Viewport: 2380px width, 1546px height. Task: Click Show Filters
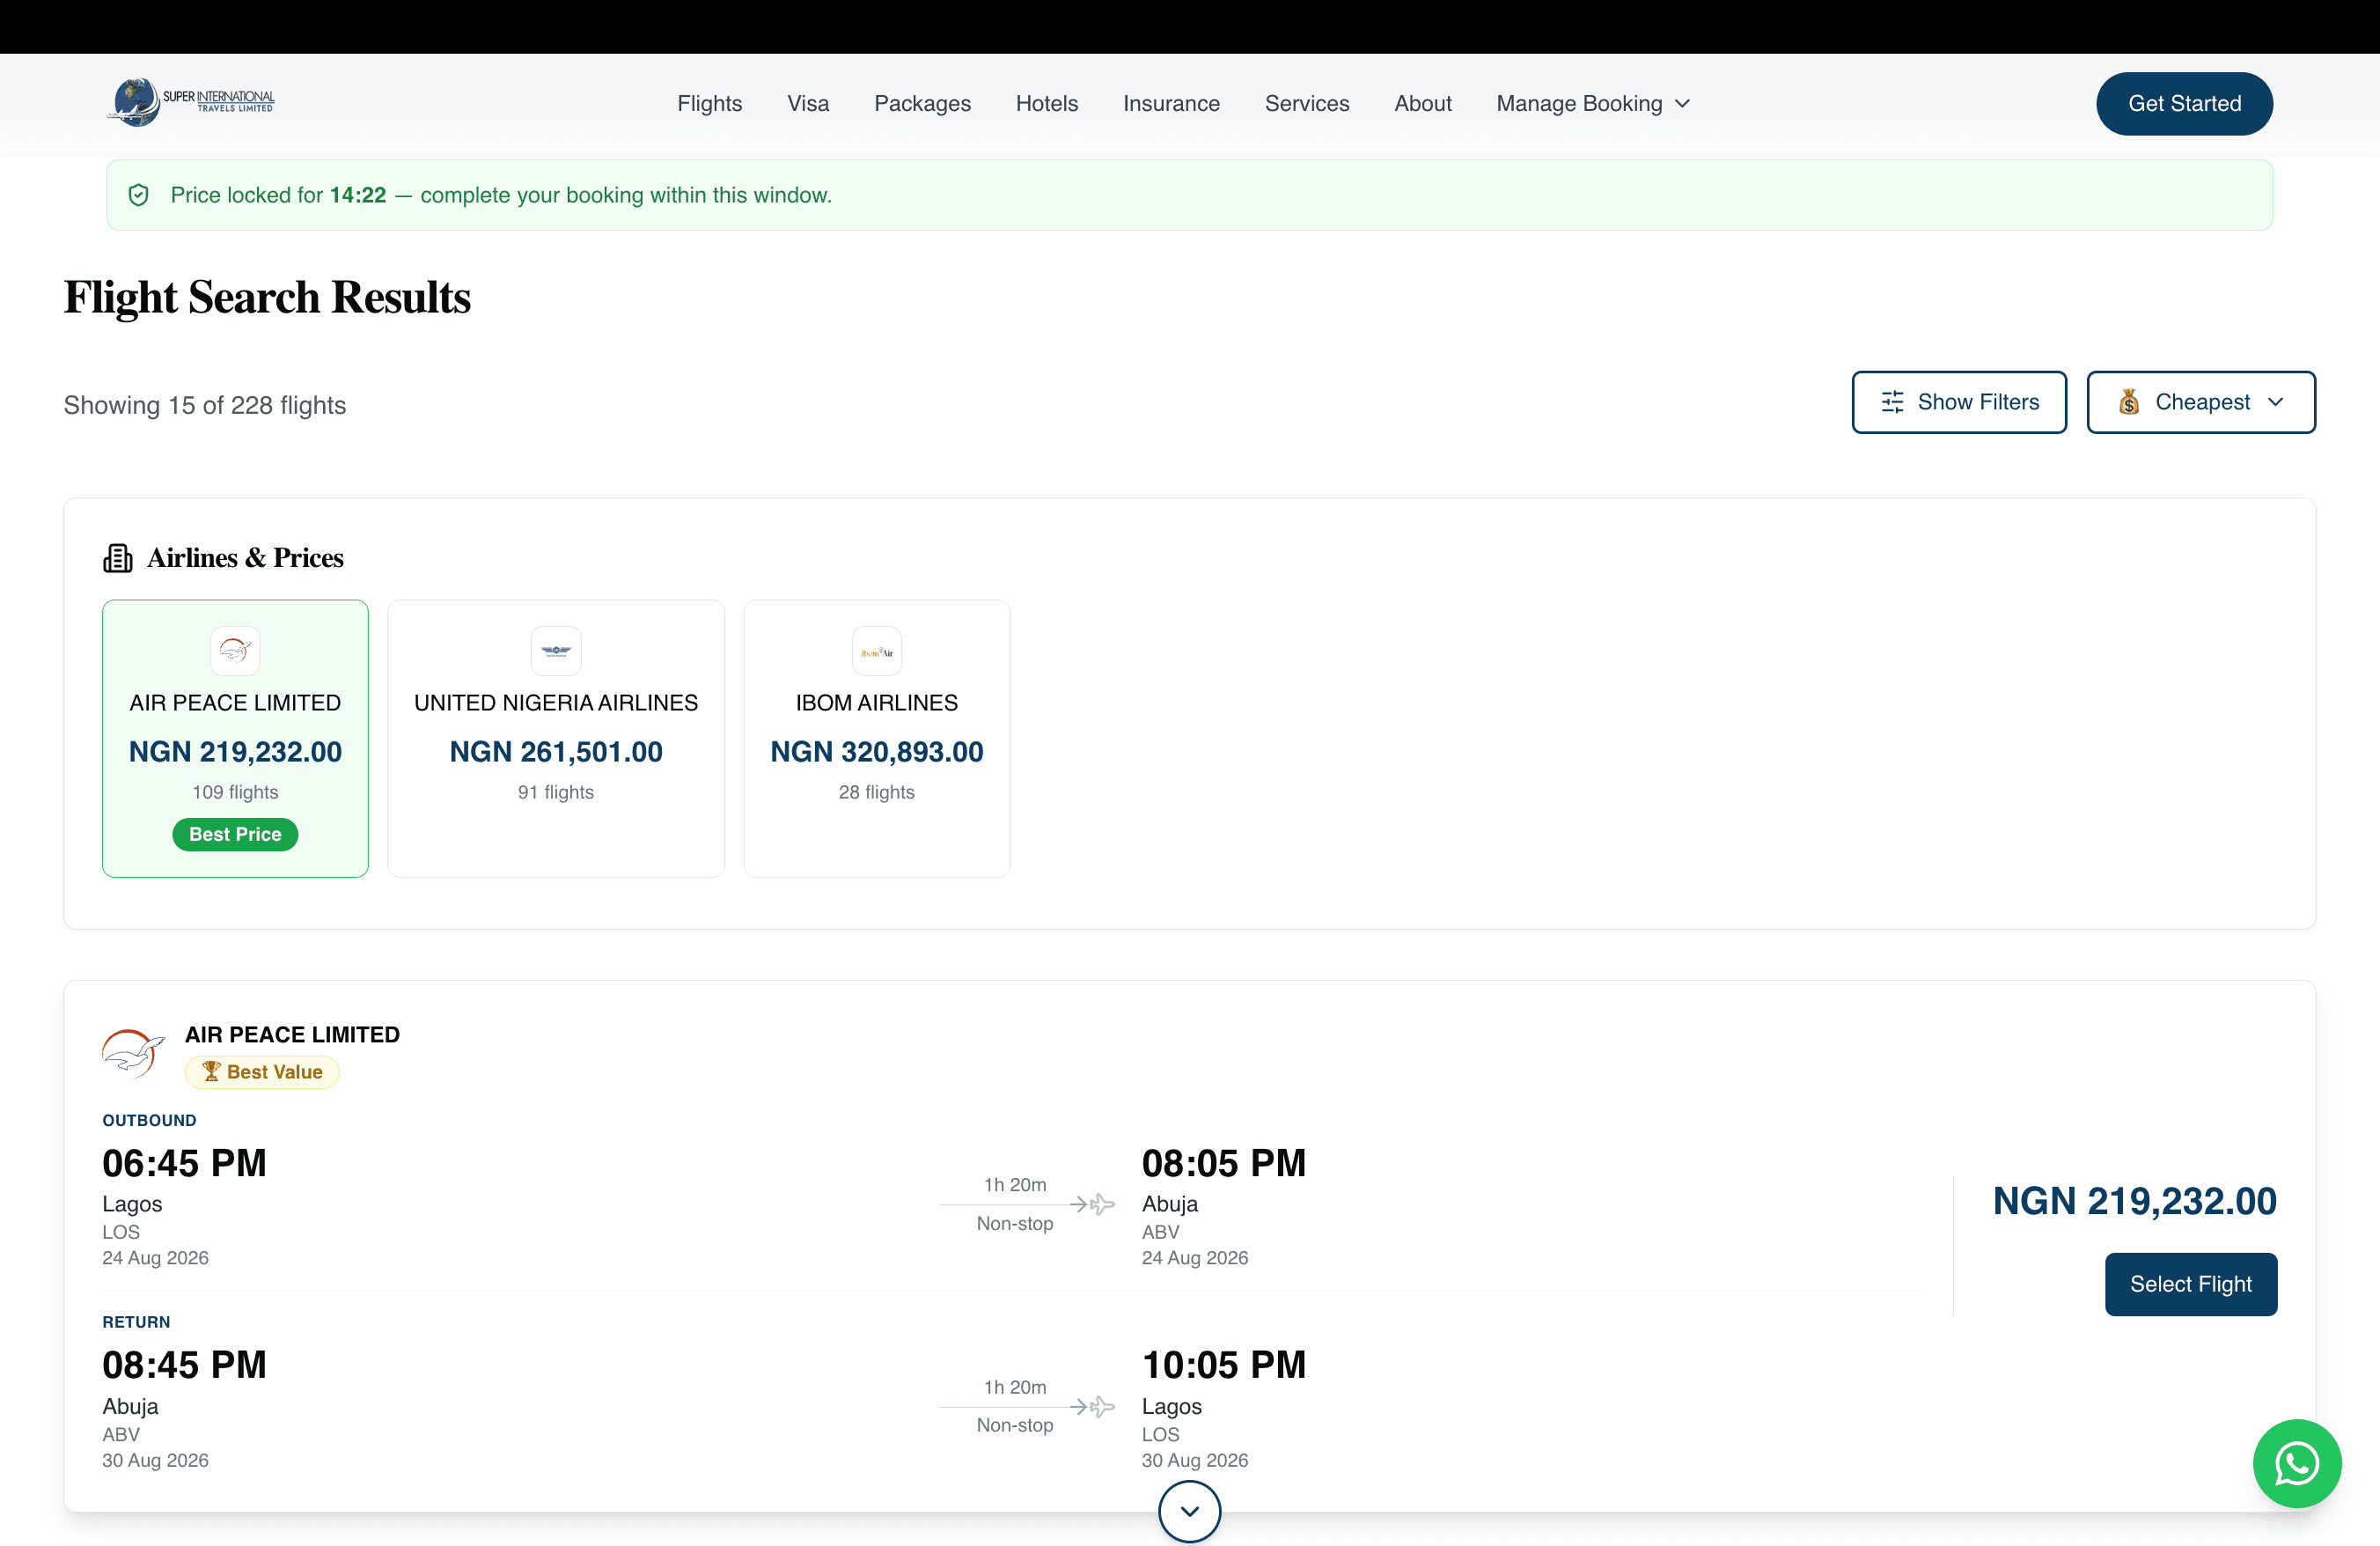1958,402
